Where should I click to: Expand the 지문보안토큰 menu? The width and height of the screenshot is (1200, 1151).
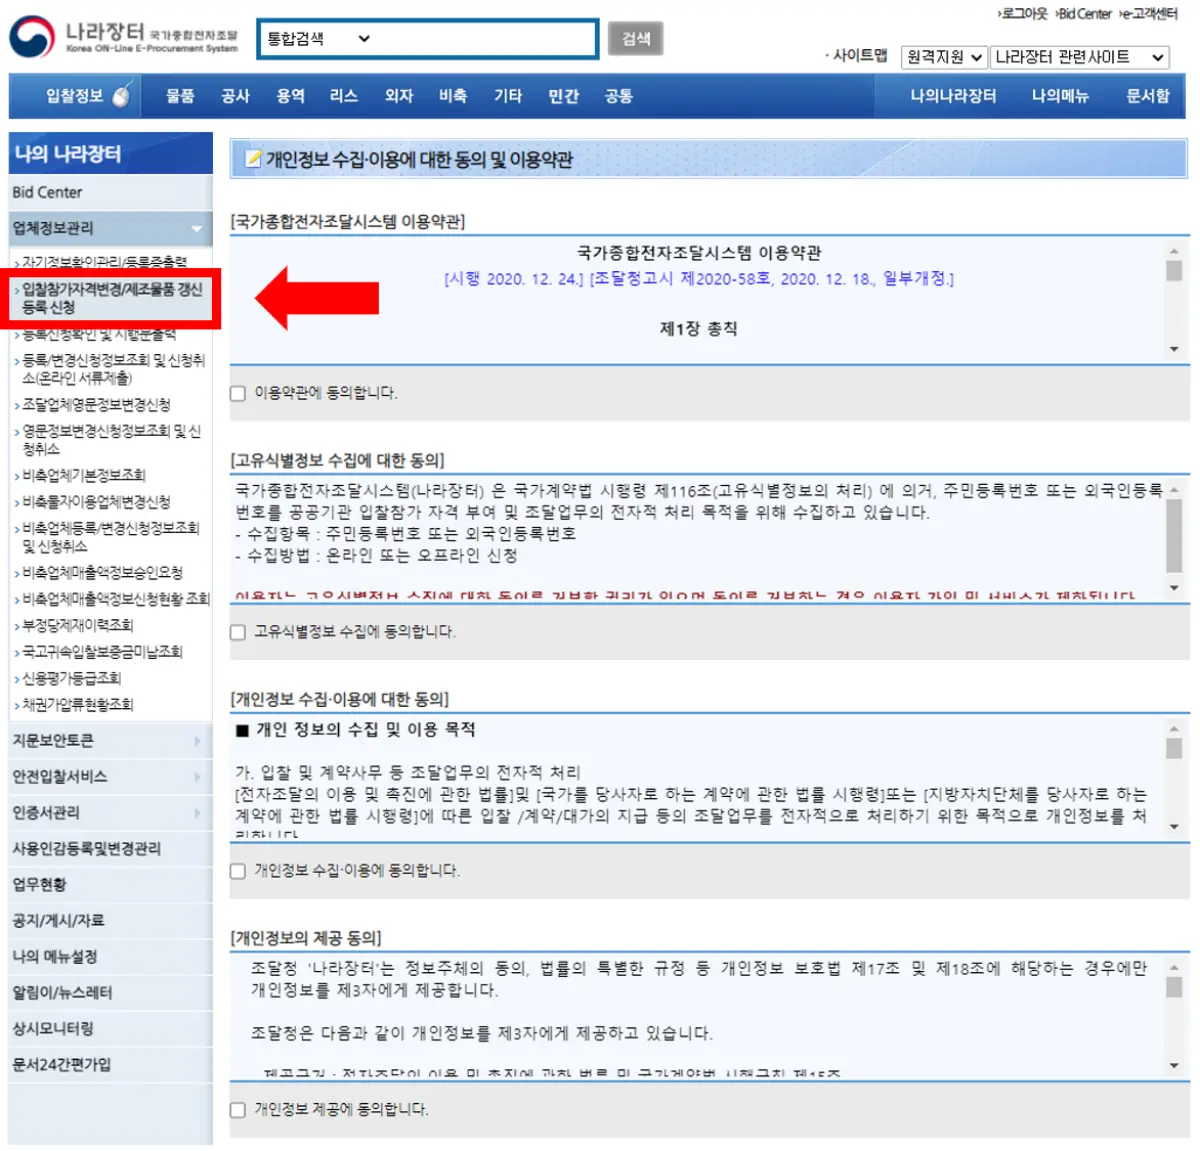[x=110, y=741]
